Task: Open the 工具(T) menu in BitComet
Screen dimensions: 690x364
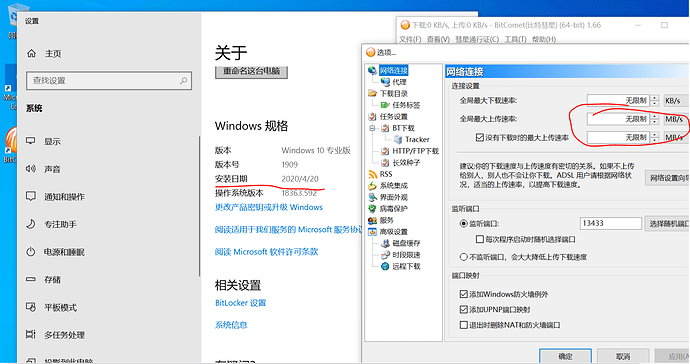Action: (x=515, y=39)
